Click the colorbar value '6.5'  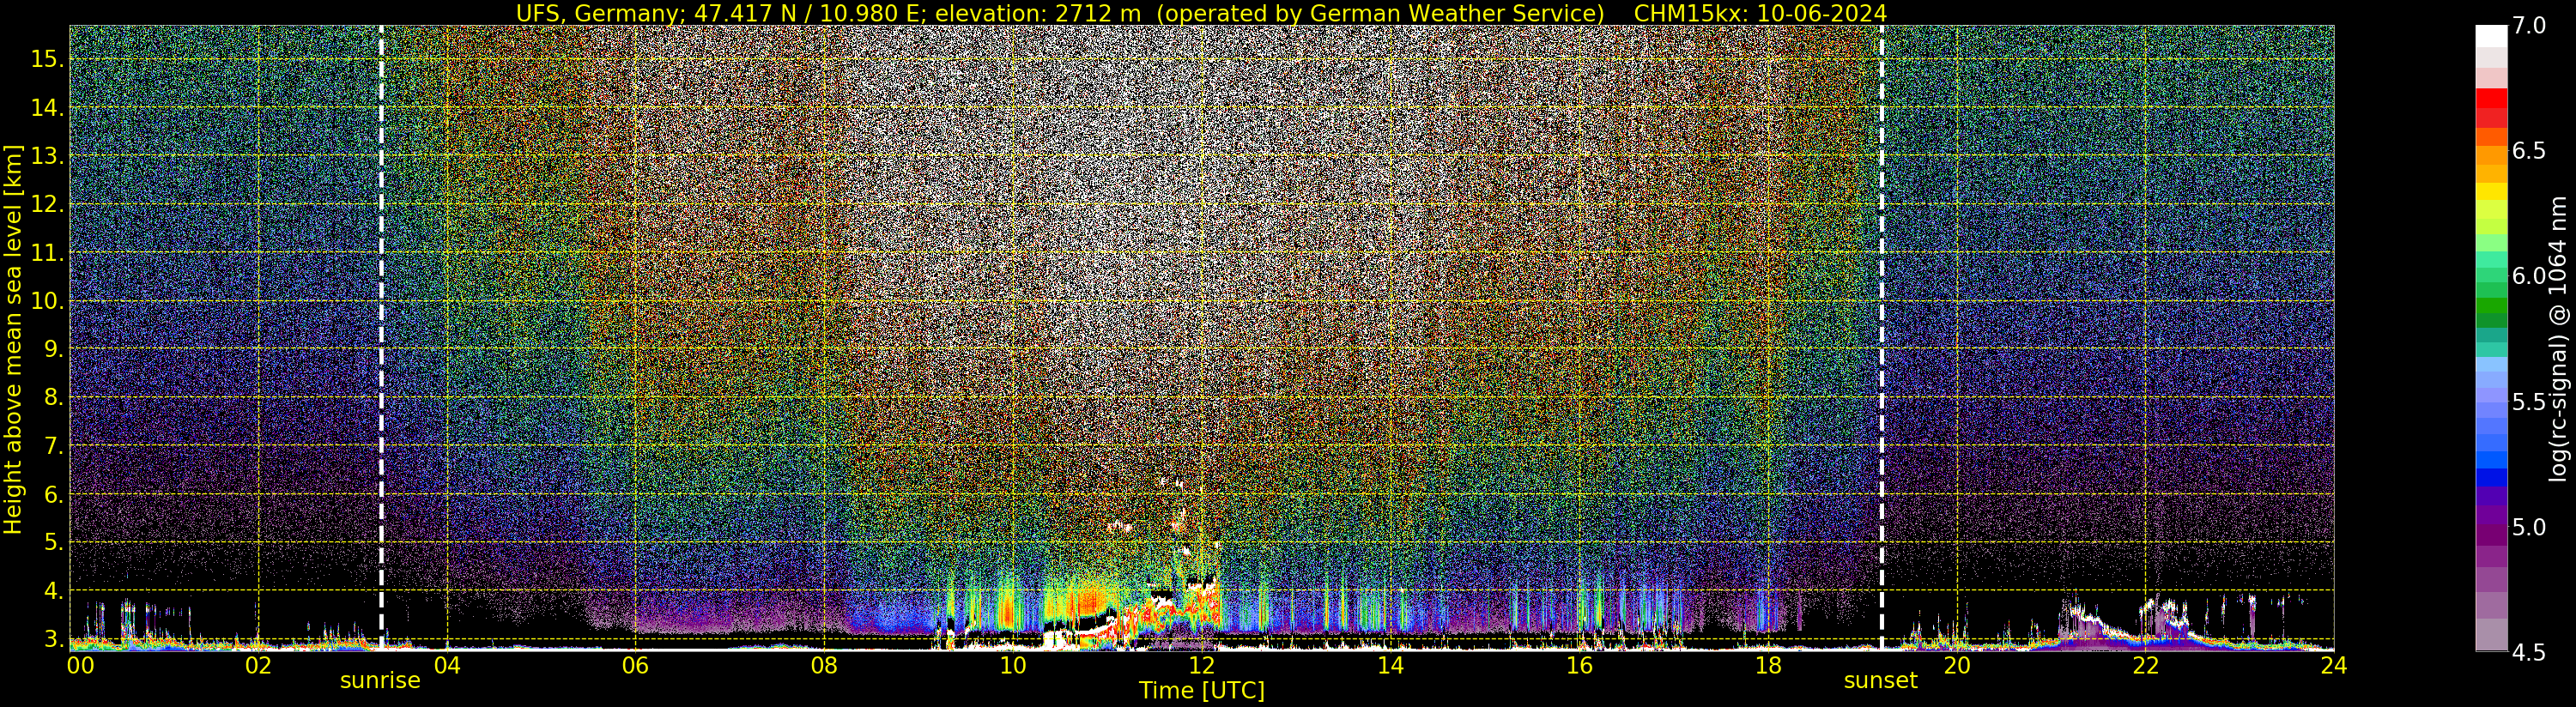pos(2529,151)
